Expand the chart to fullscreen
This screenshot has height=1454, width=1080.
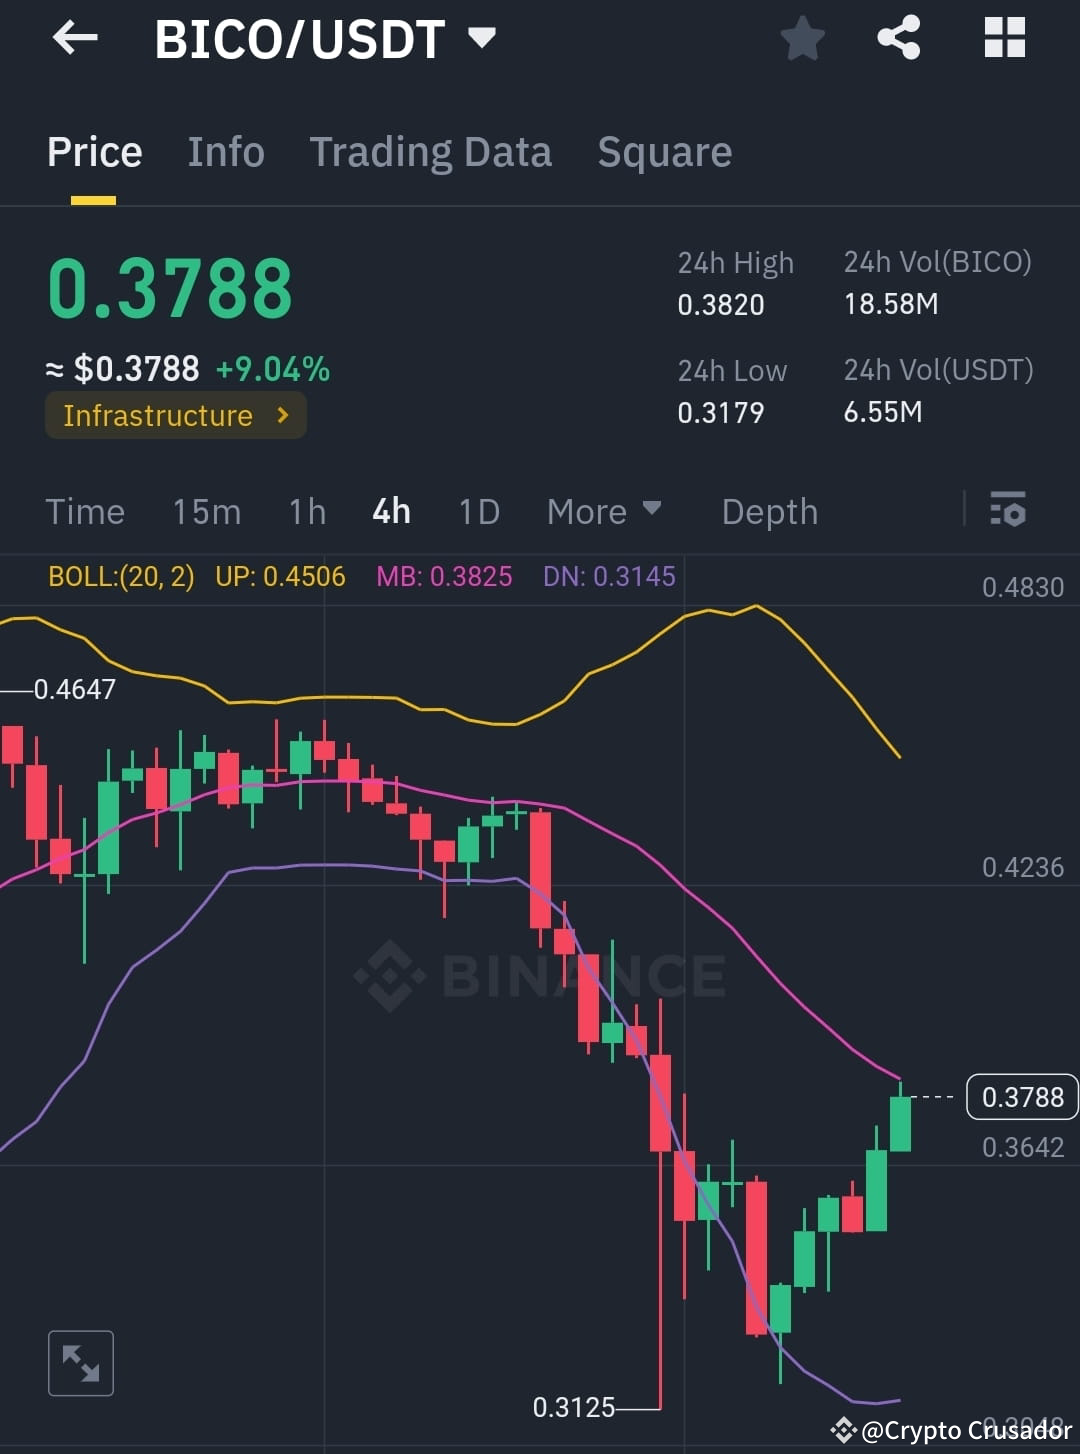(81, 1362)
